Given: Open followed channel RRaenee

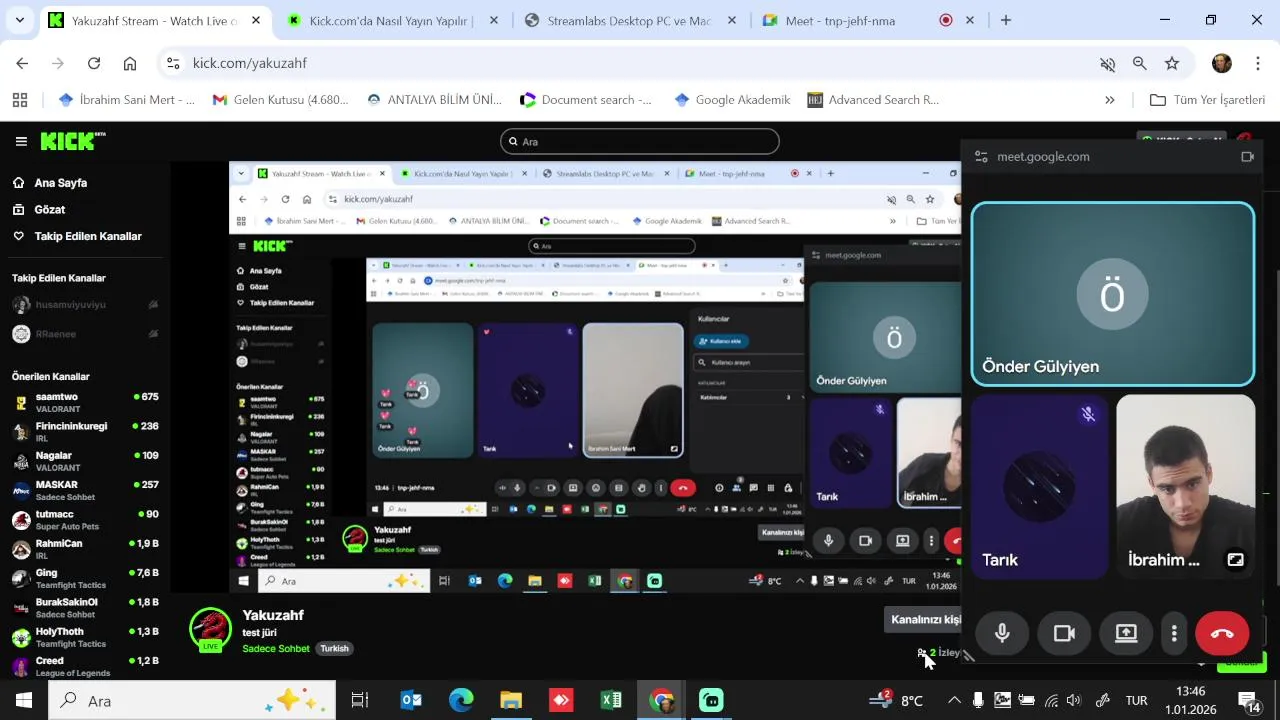Looking at the screenshot, I should (x=85, y=334).
